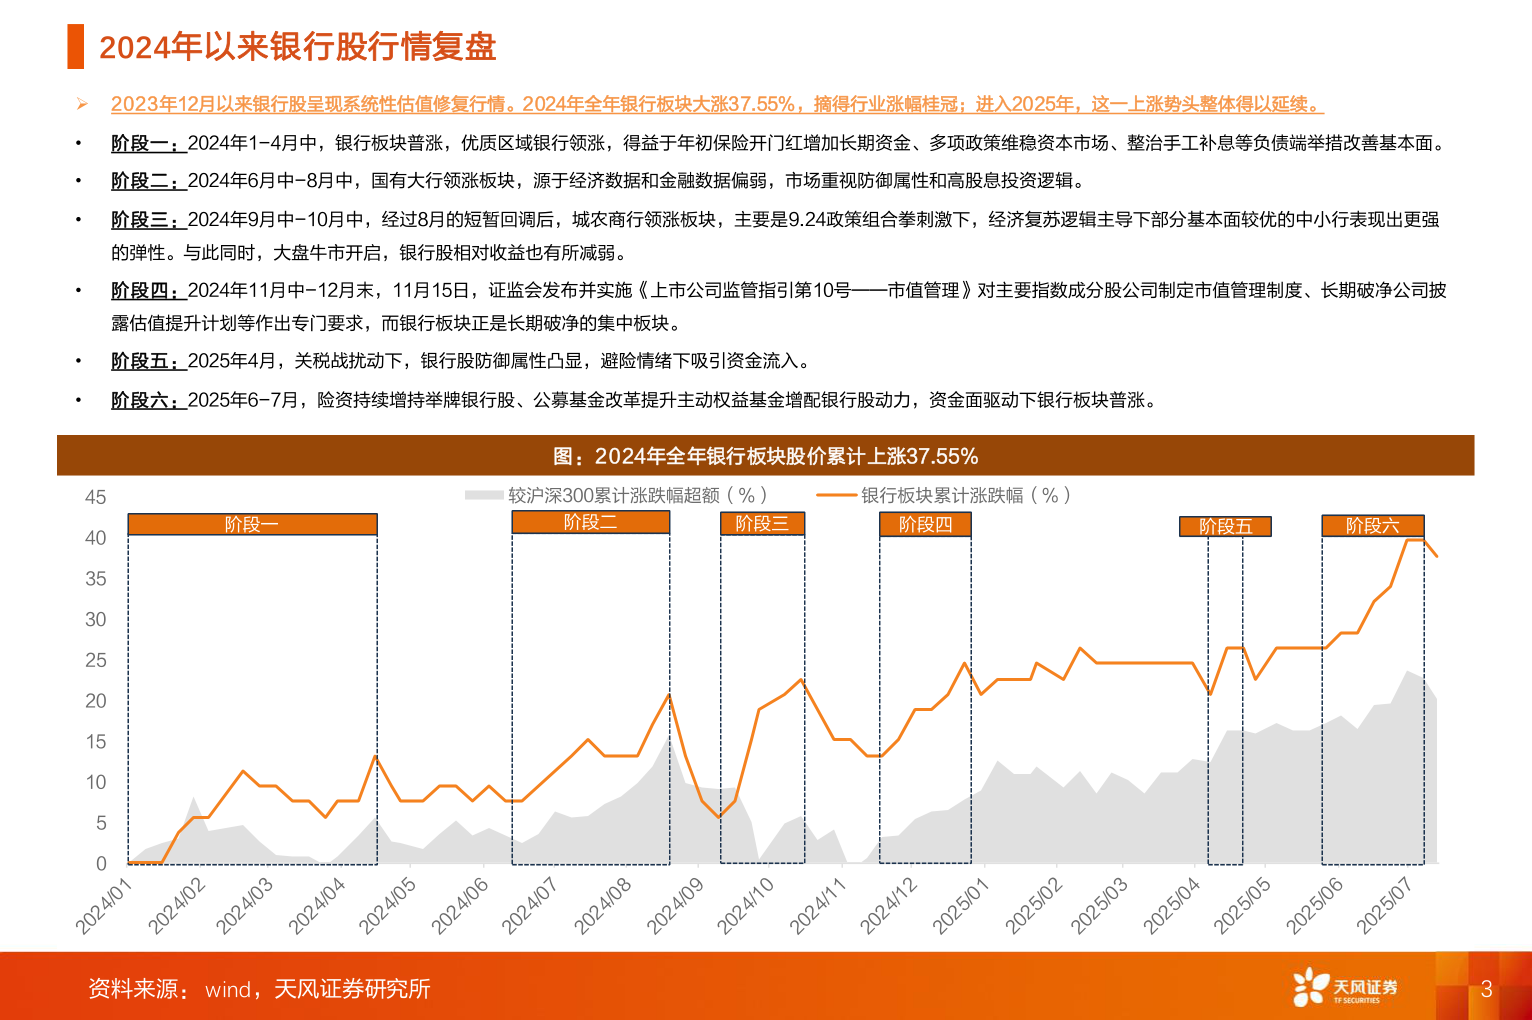1532x1020 pixels.
Task: Click the orange 阶段六 label box in chart
Action: click(x=1372, y=525)
